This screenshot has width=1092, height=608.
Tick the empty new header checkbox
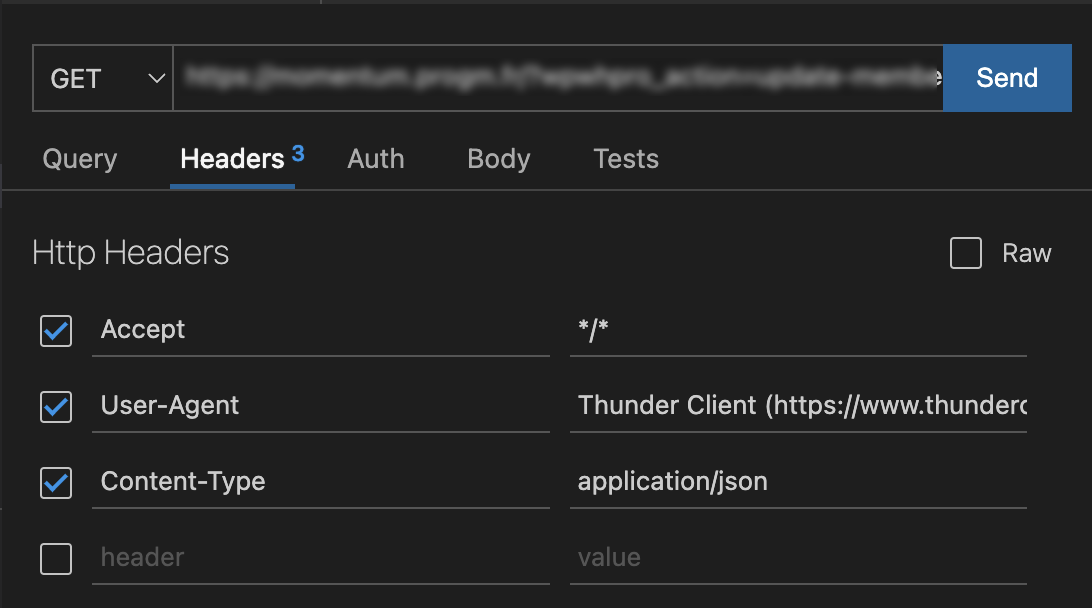(56, 559)
